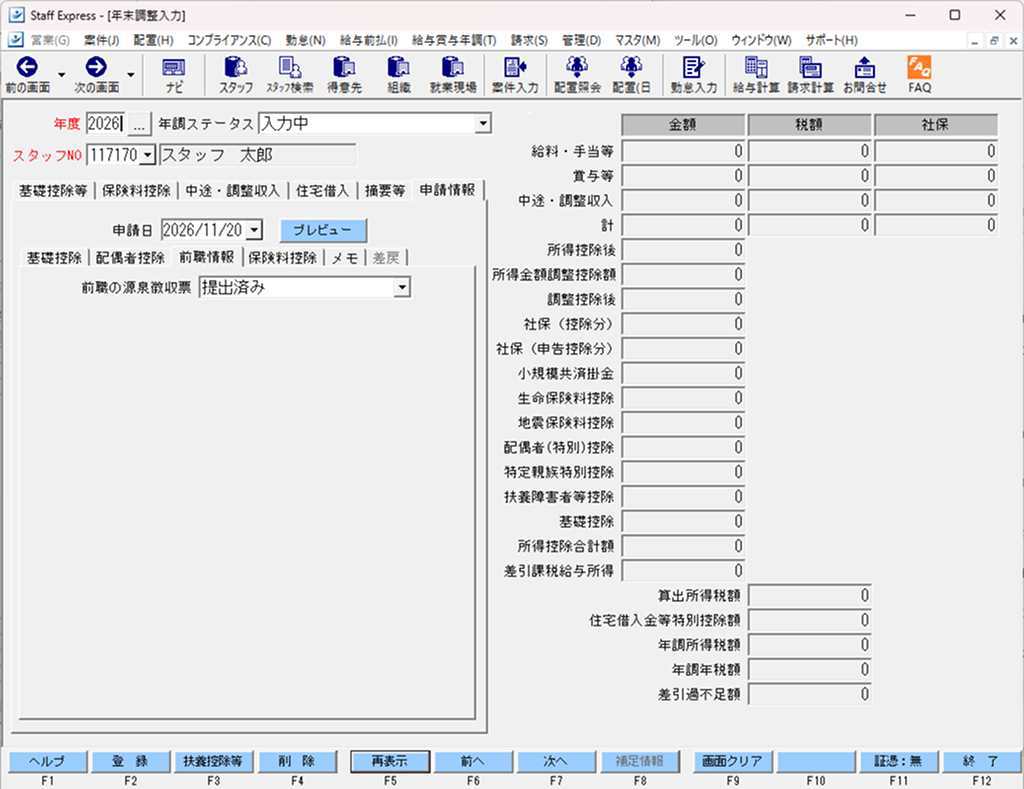This screenshot has height=789, width=1024.
Task: Select the 基礎控除 sub-tab
Action: coord(54,258)
